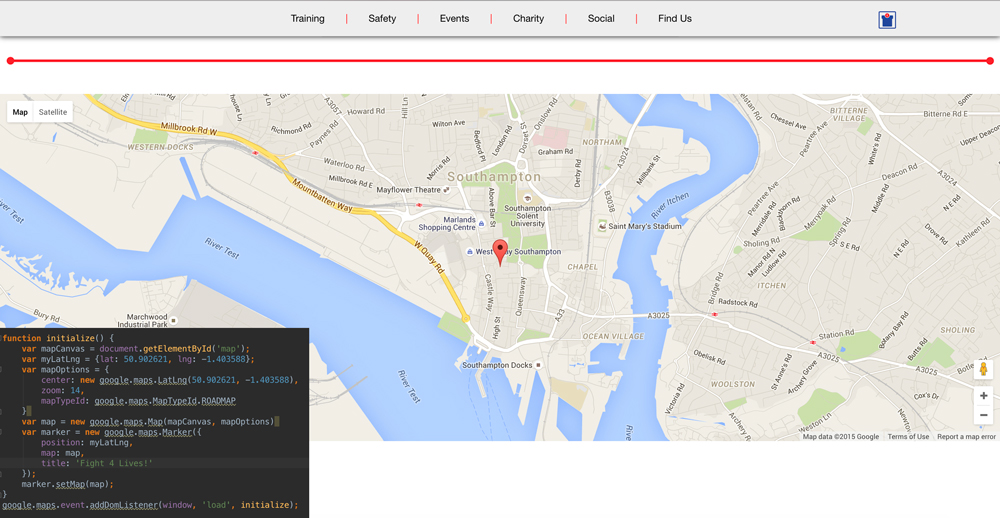Go to the Events page
This screenshot has height=518, width=1000.
[454, 19]
